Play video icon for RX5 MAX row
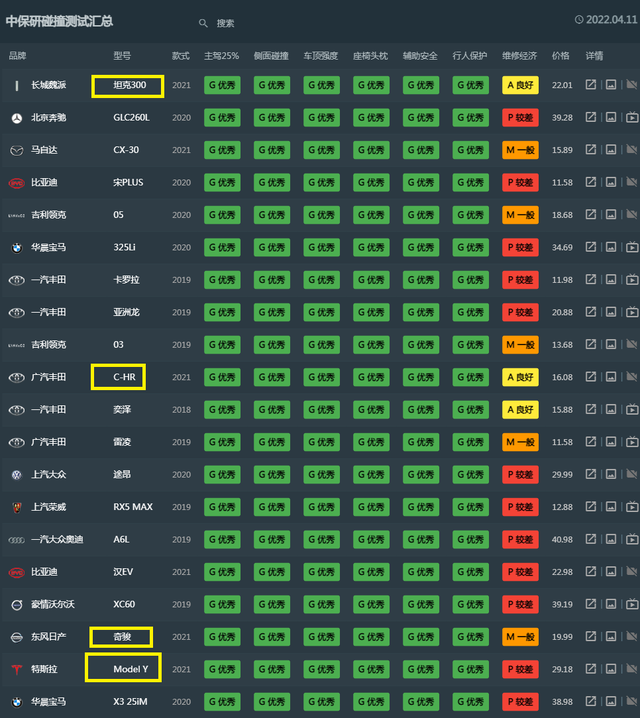Image resolution: width=640 pixels, height=718 pixels. tap(632, 507)
